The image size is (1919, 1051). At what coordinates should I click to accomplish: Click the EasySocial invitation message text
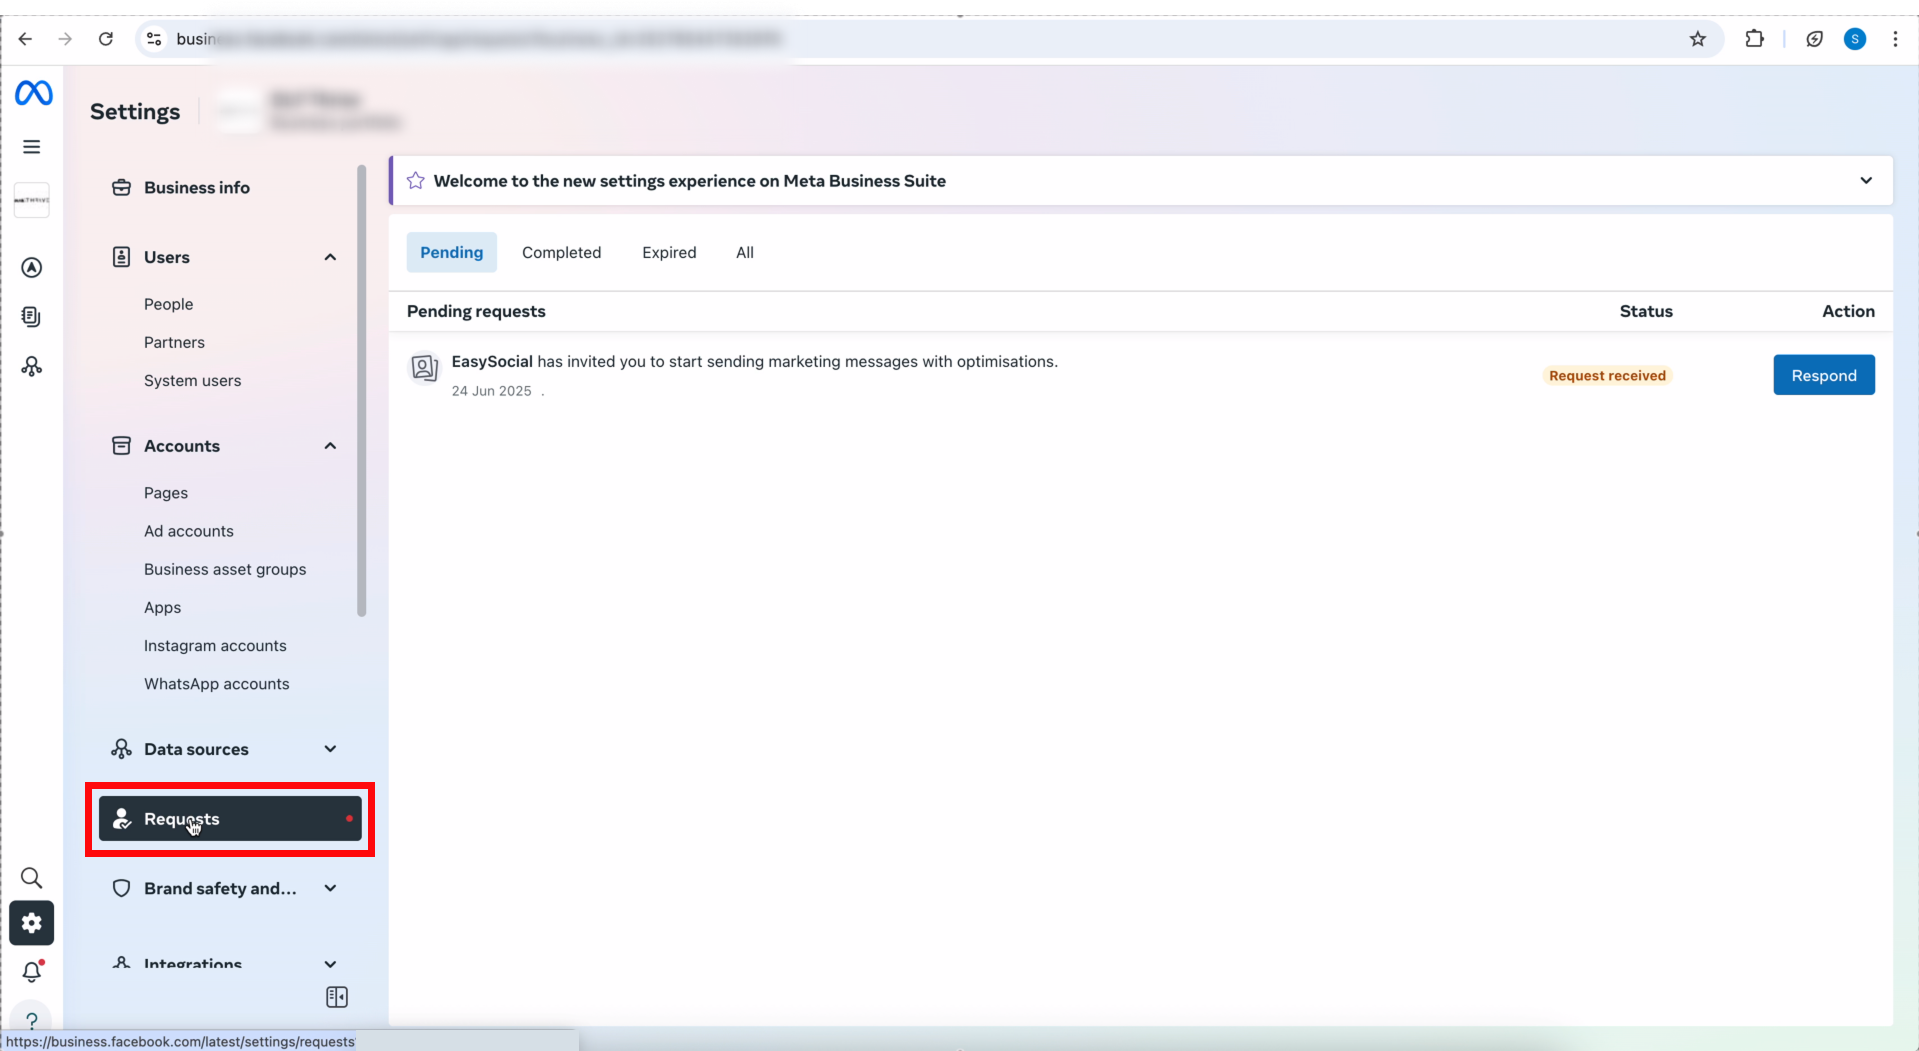pyautogui.click(x=754, y=362)
